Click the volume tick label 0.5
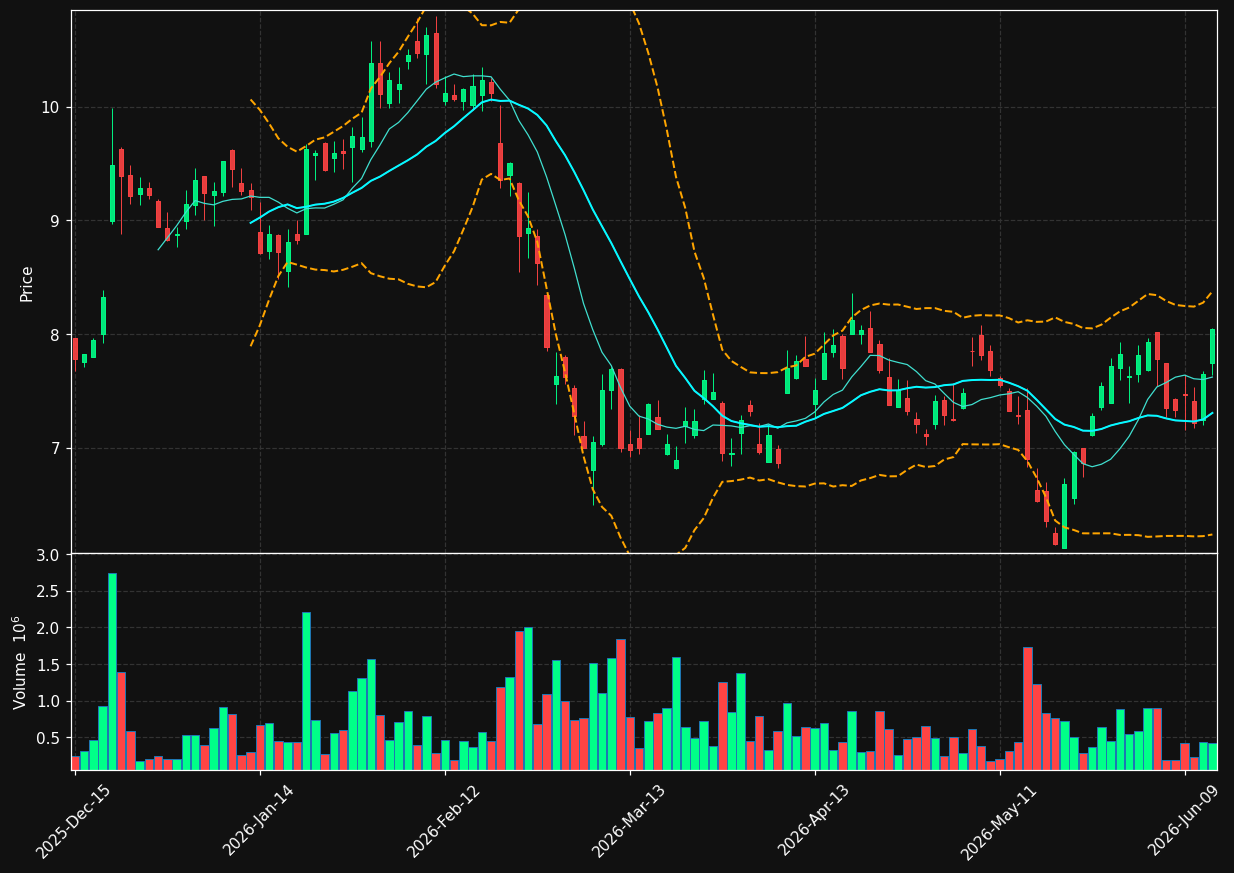The height and width of the screenshot is (873, 1234). click(49, 738)
